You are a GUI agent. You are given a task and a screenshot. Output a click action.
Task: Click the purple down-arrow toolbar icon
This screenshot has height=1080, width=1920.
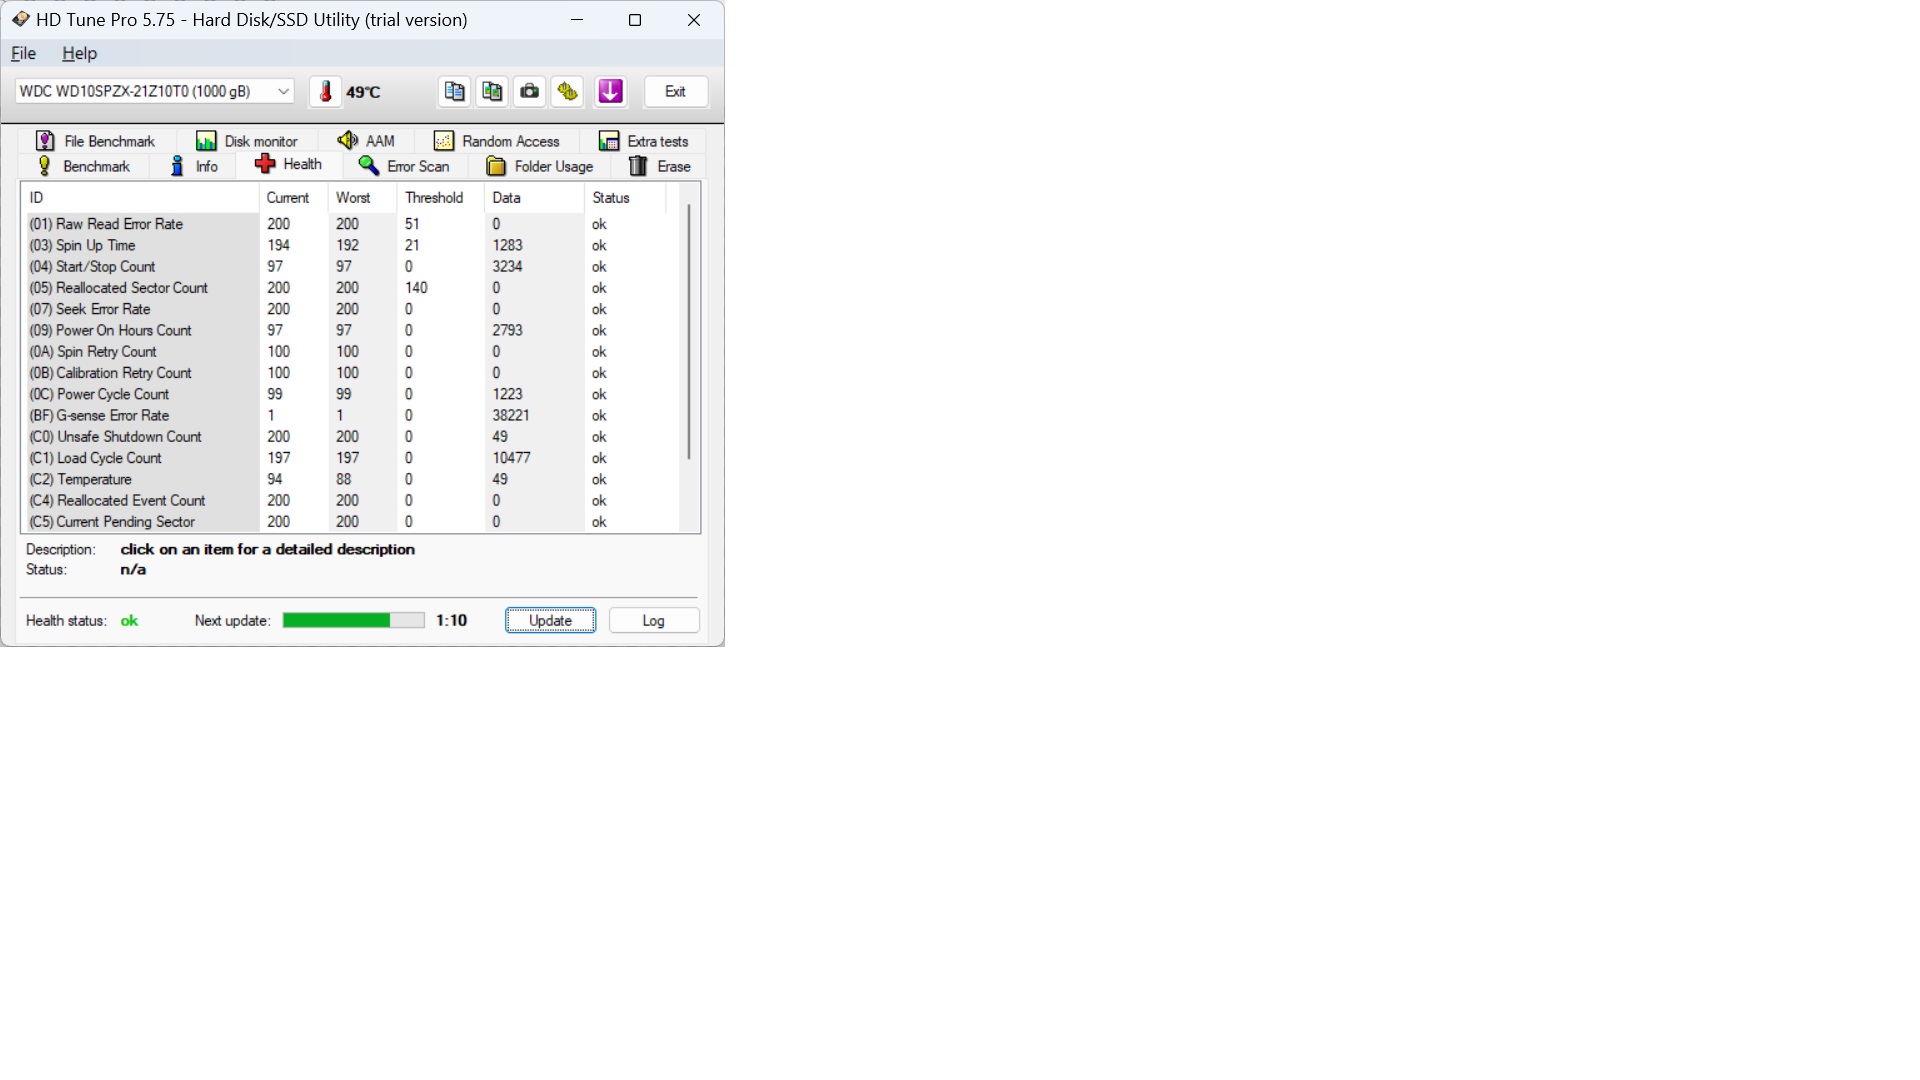[611, 92]
